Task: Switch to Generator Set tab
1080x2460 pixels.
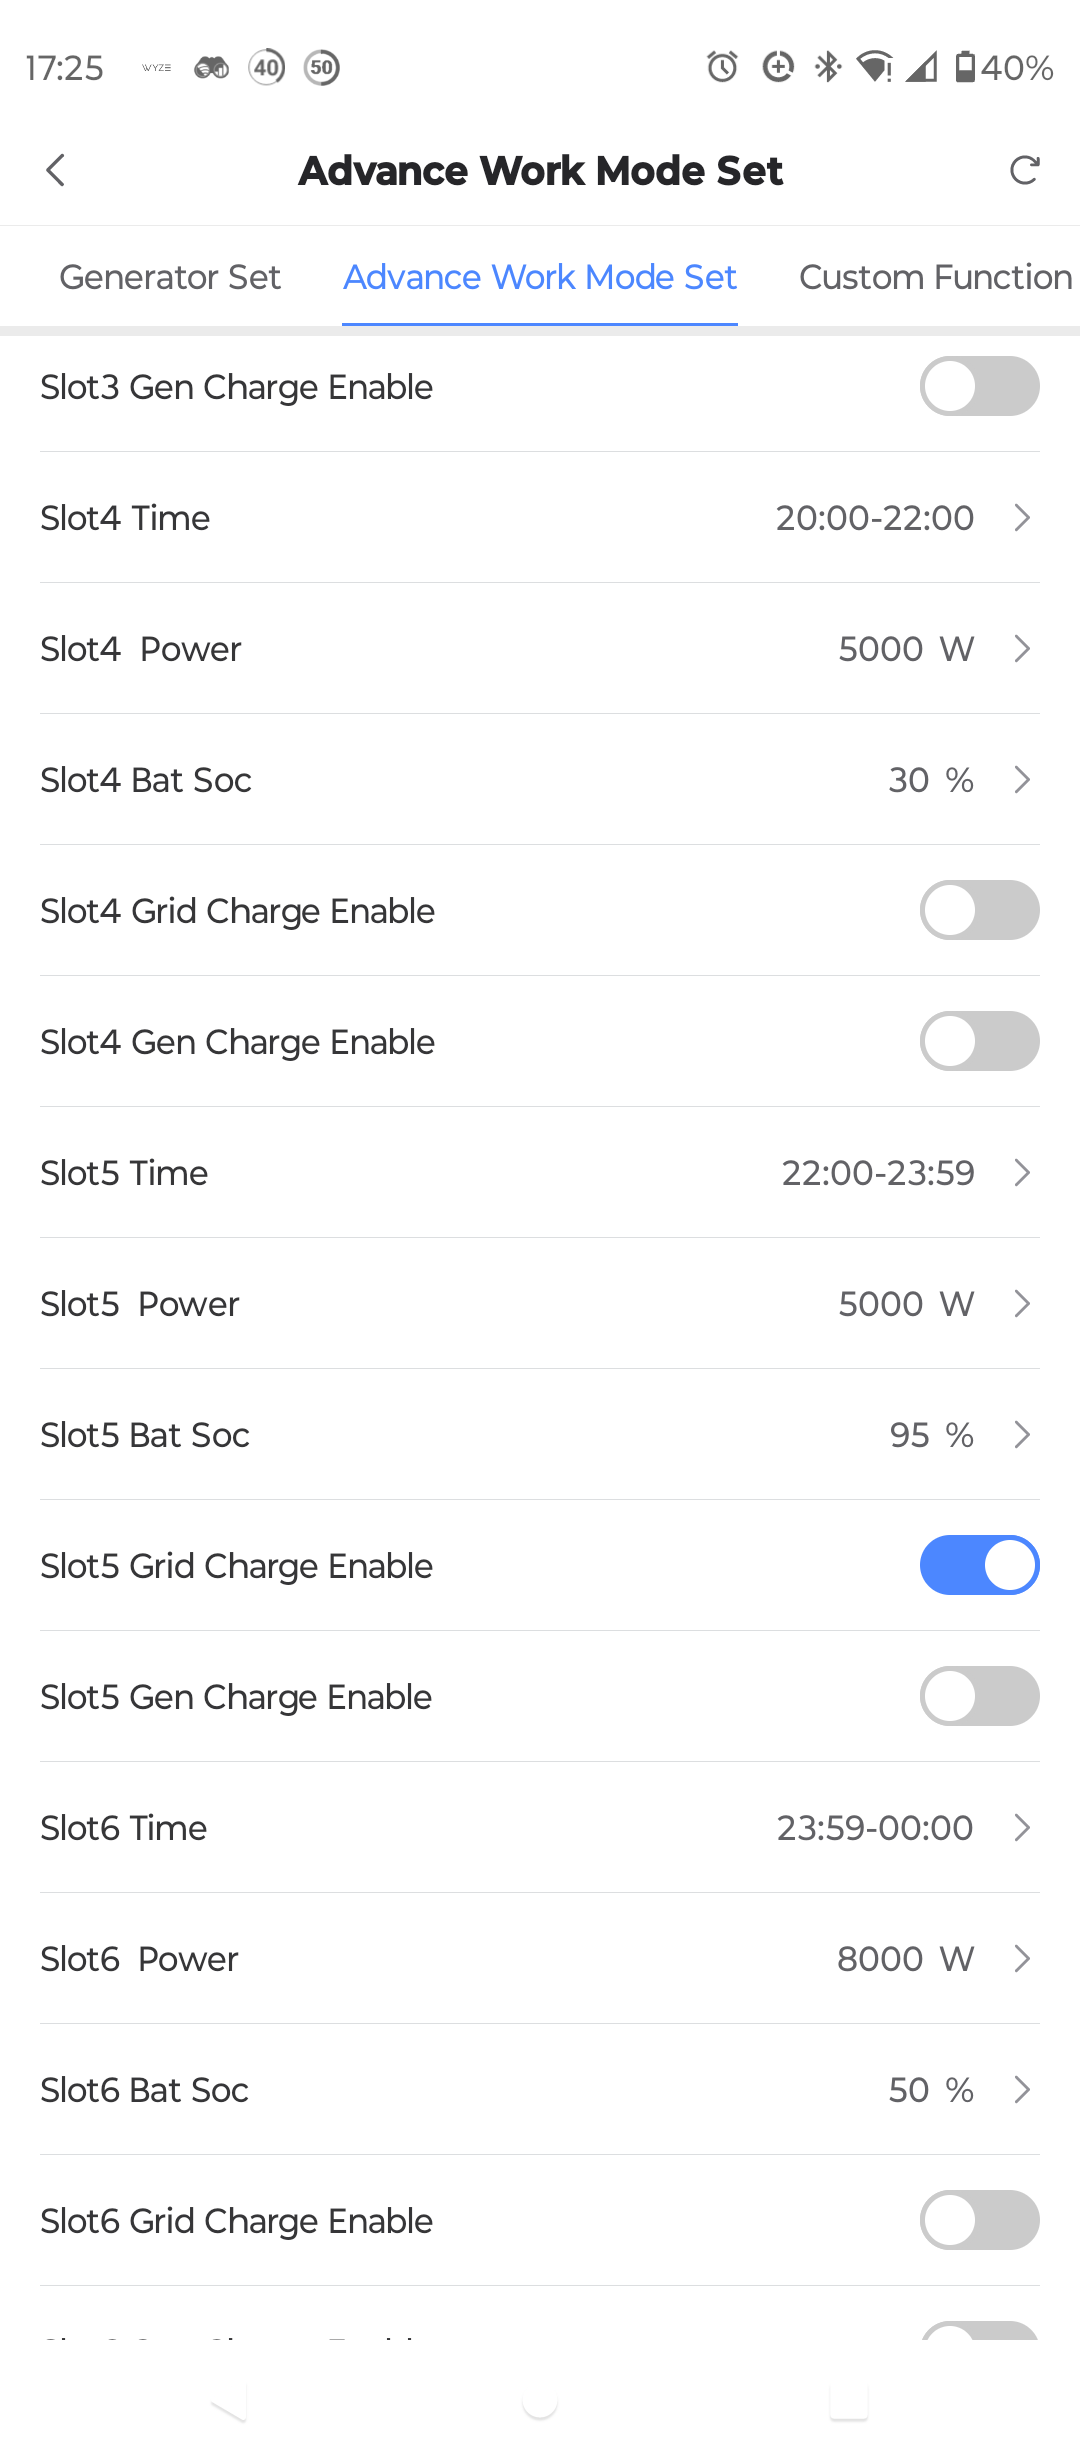Action: click(x=170, y=277)
